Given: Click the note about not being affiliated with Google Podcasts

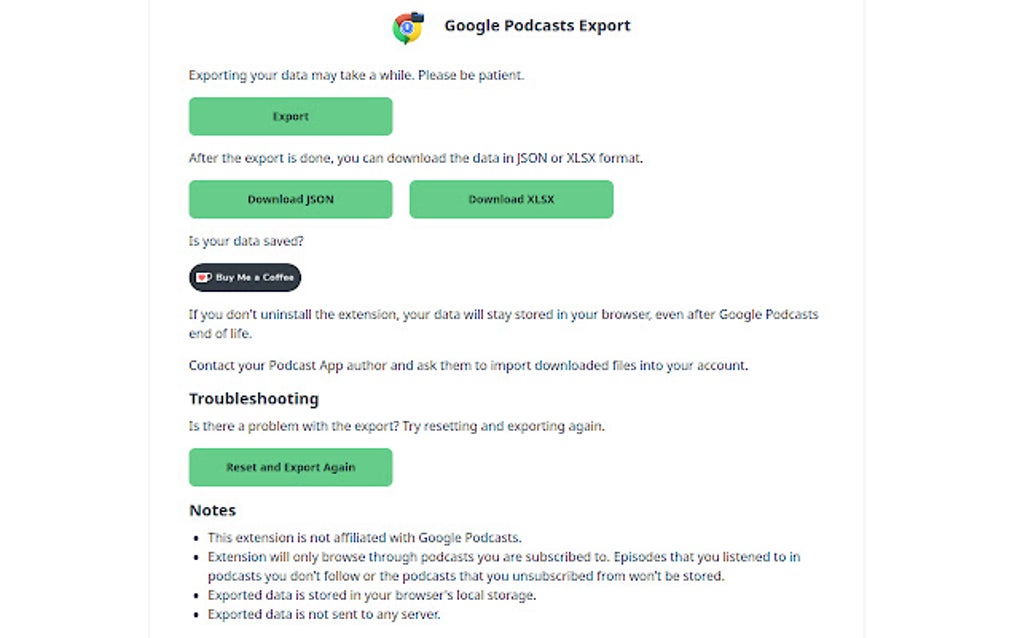Looking at the screenshot, I should (x=364, y=537).
